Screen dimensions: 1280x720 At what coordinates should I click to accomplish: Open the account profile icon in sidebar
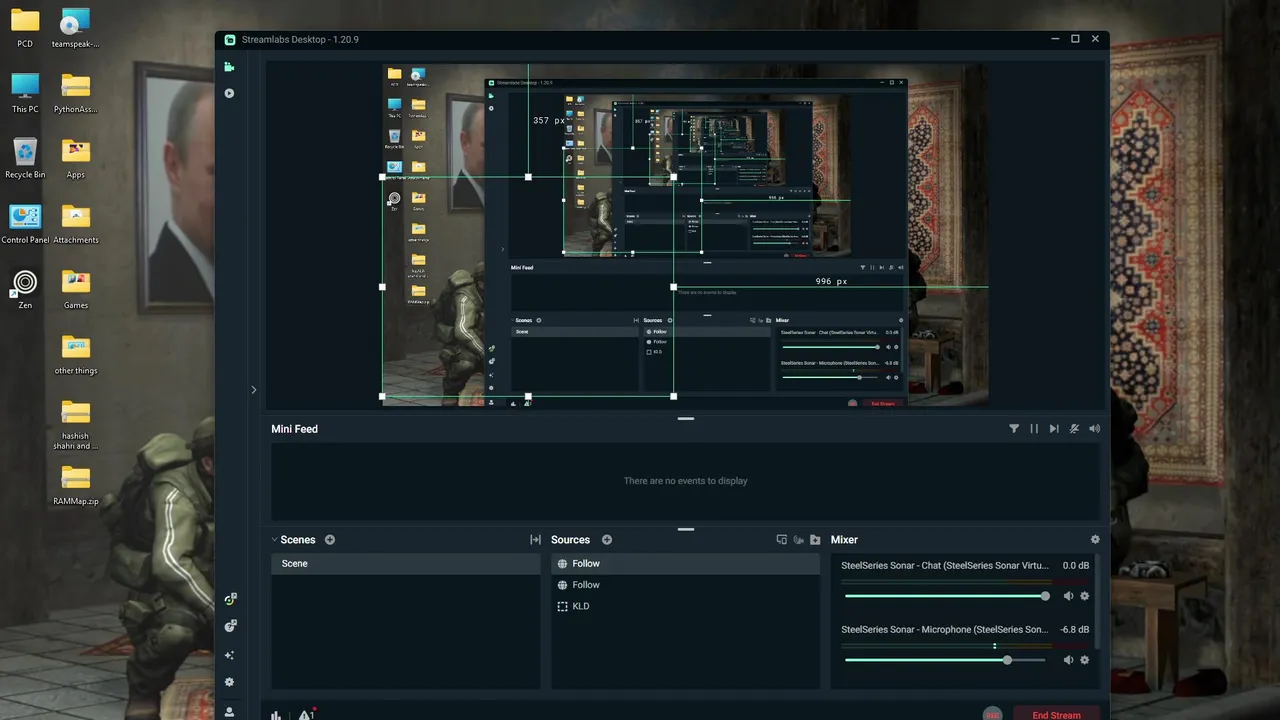pos(229,712)
